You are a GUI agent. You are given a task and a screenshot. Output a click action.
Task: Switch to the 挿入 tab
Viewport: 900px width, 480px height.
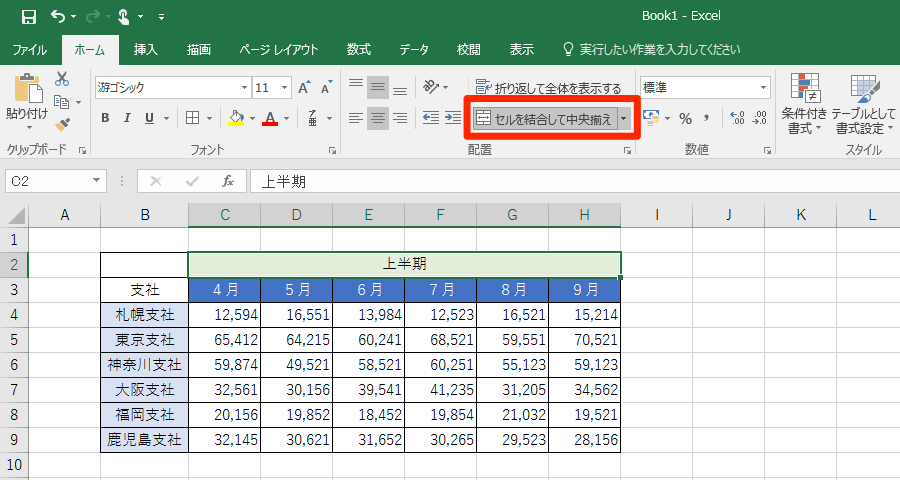coord(145,50)
